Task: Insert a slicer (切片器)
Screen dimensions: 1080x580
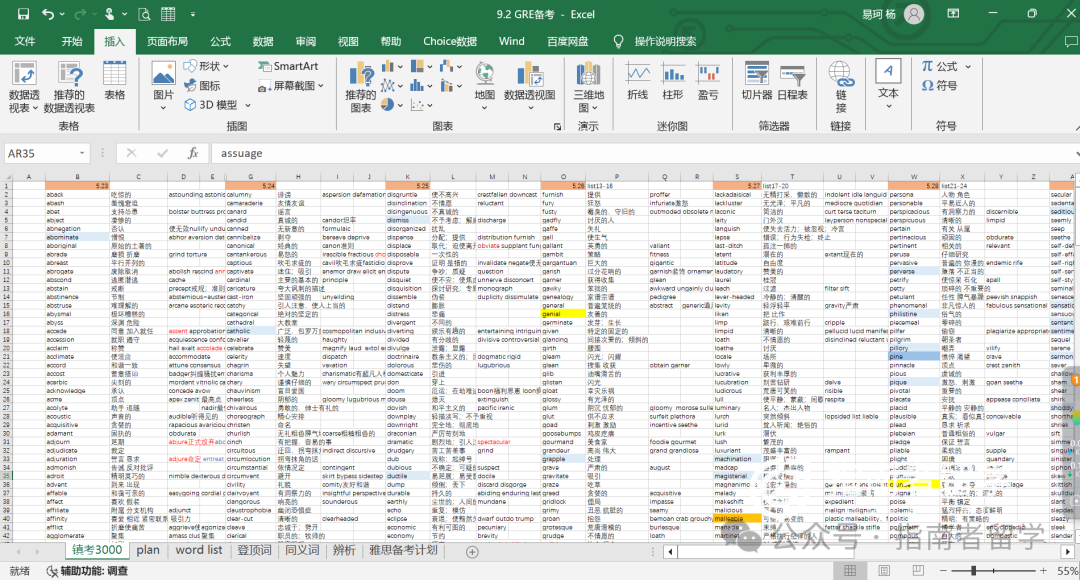Action: [757, 81]
